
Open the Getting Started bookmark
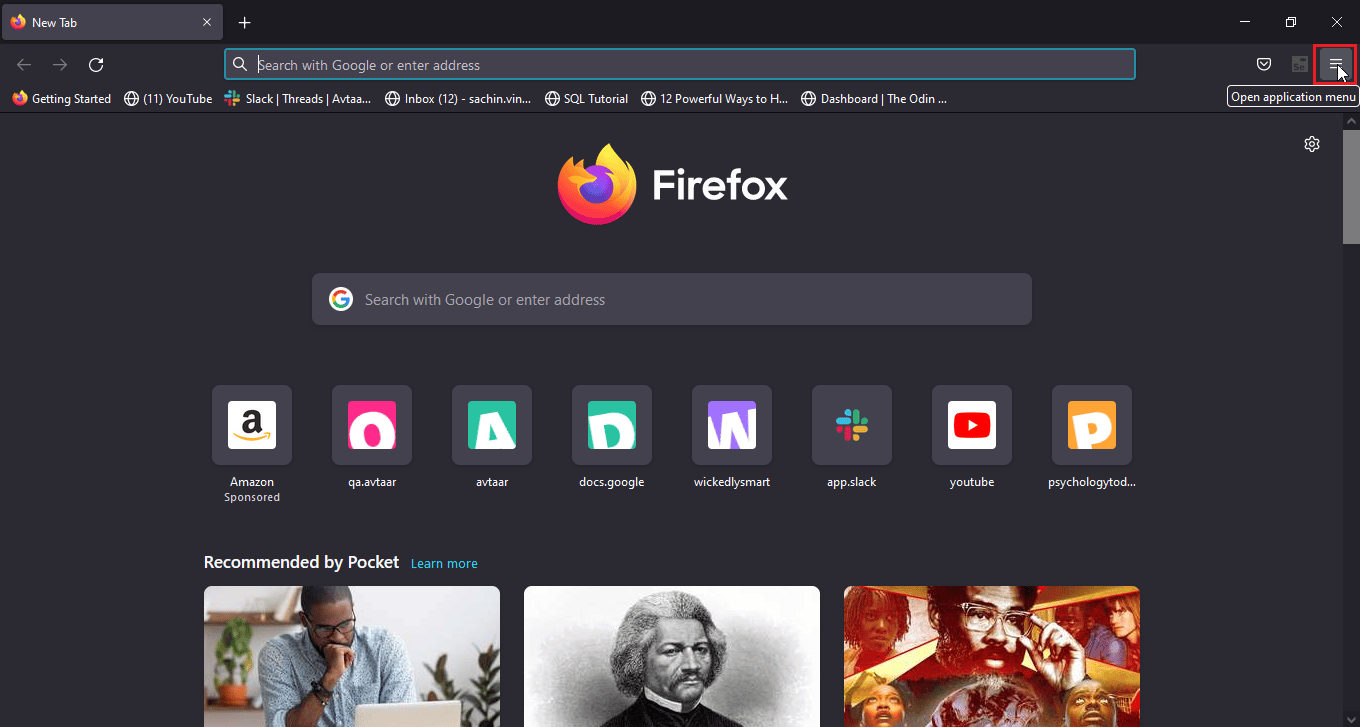(x=62, y=99)
